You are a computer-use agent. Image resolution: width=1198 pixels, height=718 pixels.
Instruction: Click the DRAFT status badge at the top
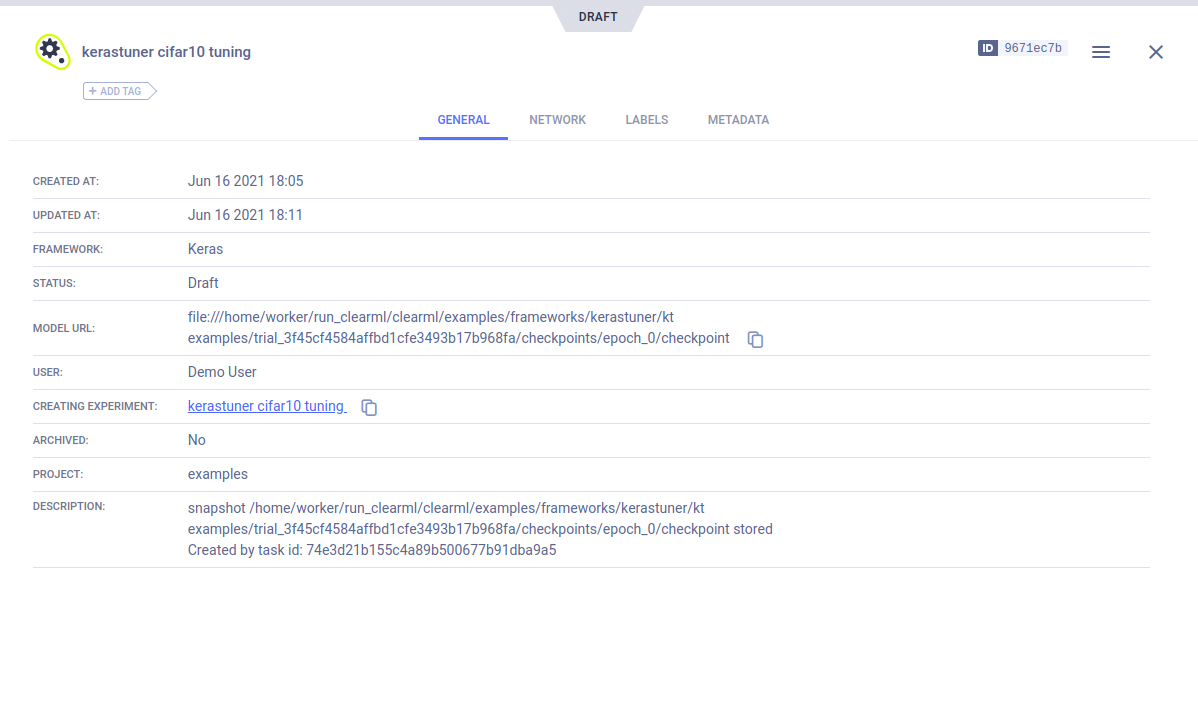(x=598, y=17)
